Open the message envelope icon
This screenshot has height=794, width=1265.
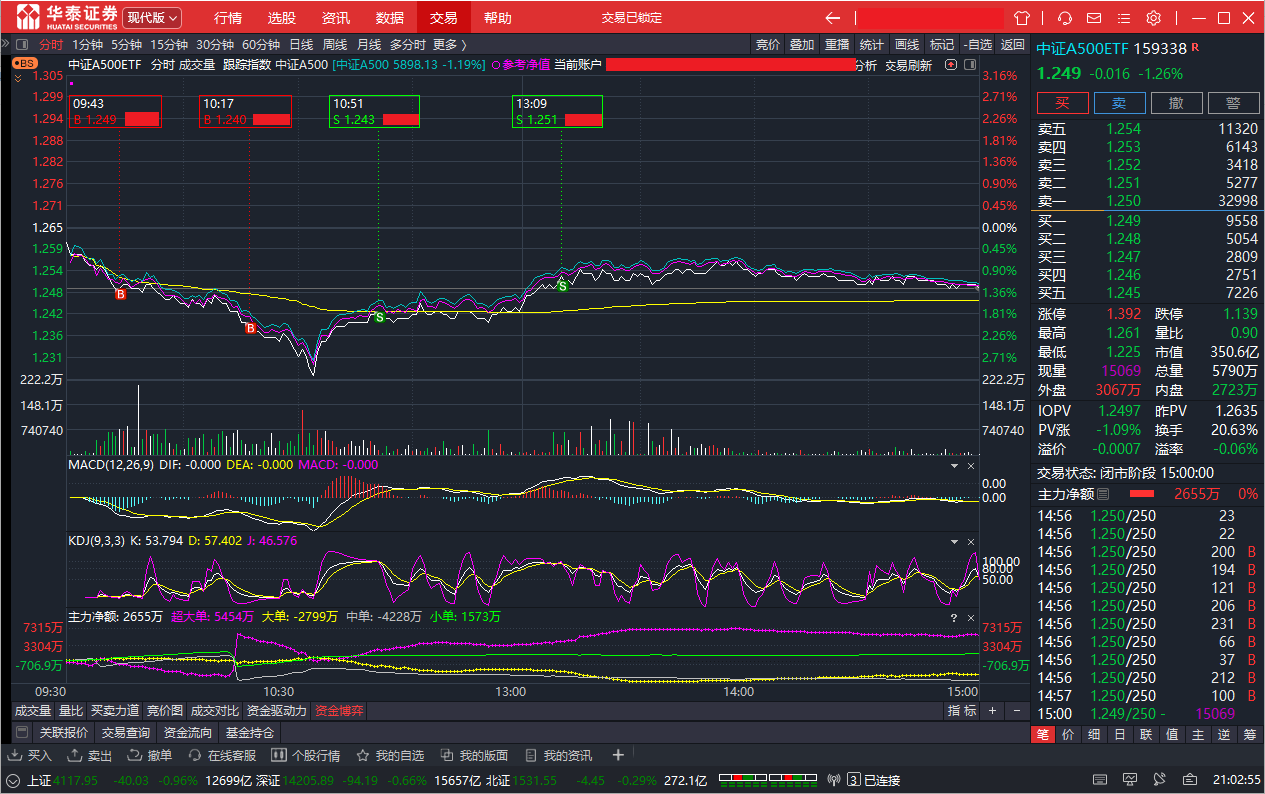coord(1095,18)
